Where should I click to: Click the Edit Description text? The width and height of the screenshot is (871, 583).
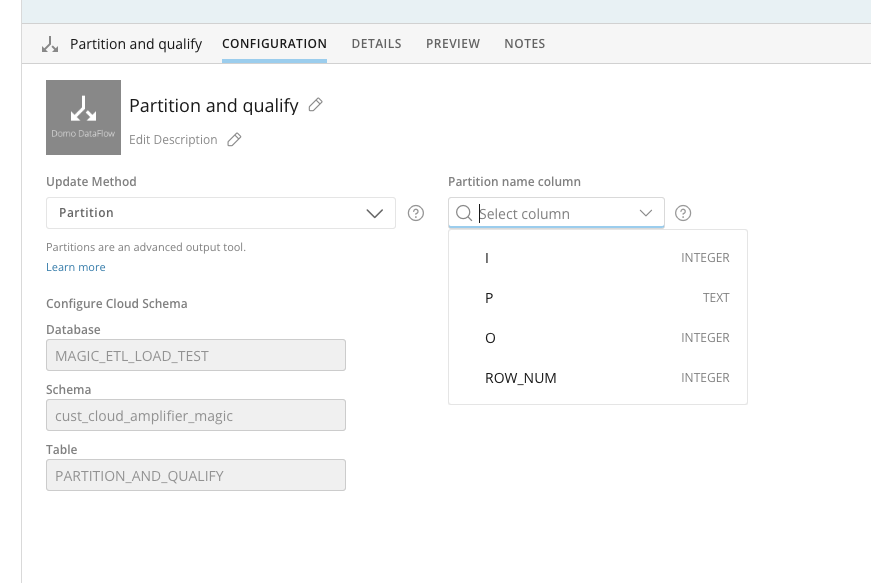pyautogui.click(x=173, y=140)
